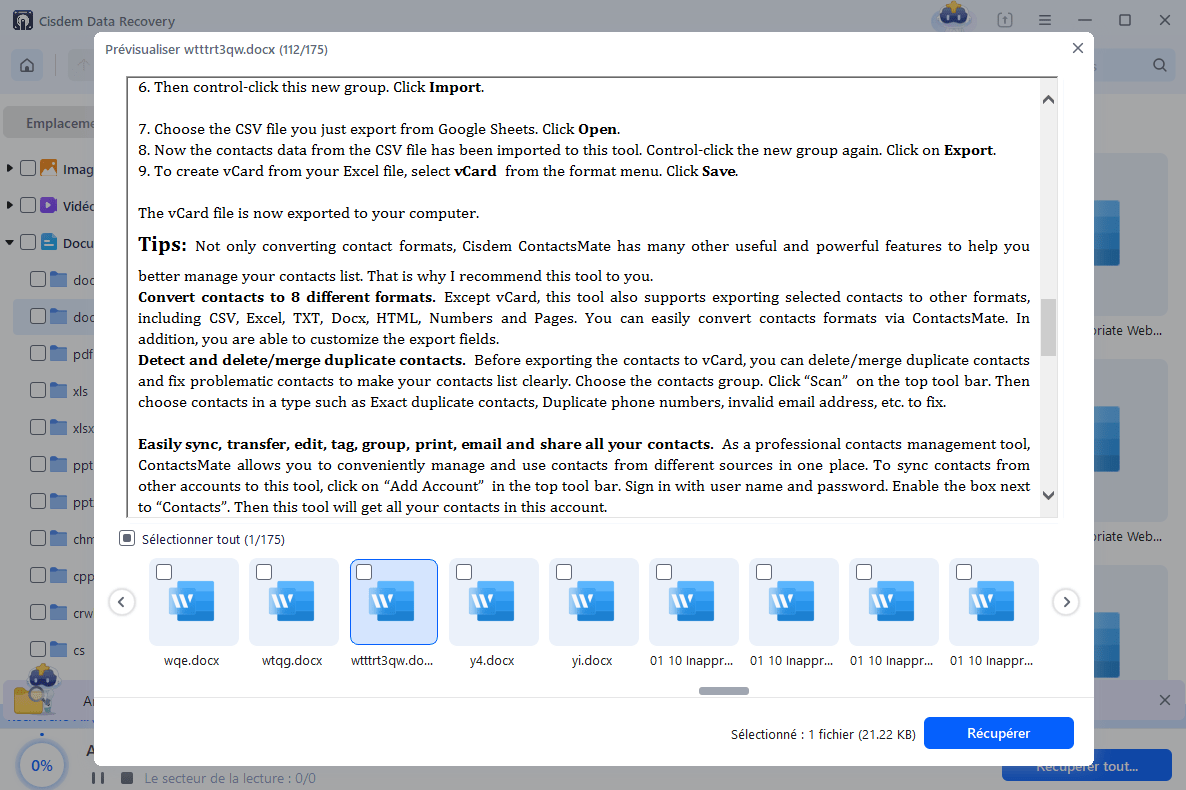The height and width of the screenshot is (790, 1186).
Task: Select the cpp folder icon in the sidebar
Action: [x=59, y=575]
